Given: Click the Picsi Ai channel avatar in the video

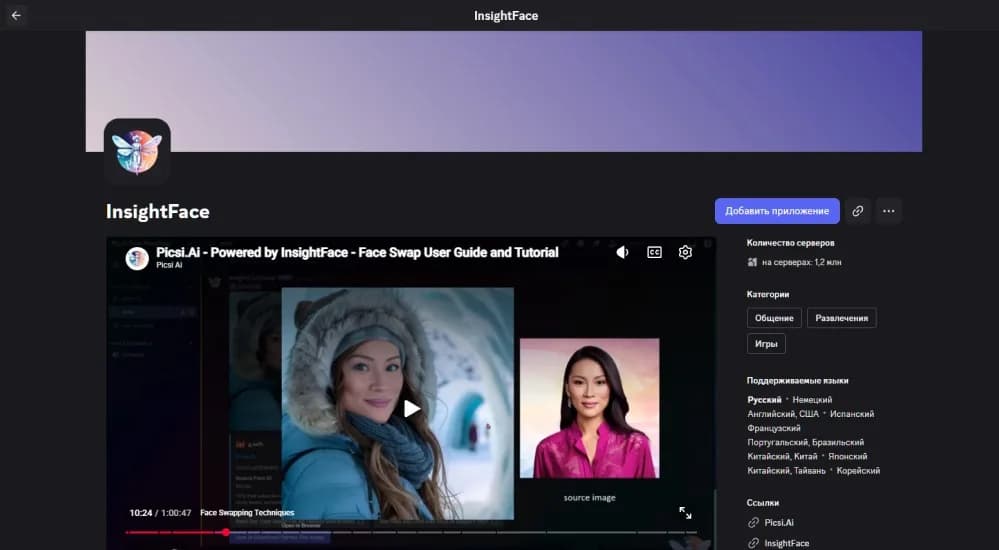Looking at the screenshot, I should coord(137,258).
